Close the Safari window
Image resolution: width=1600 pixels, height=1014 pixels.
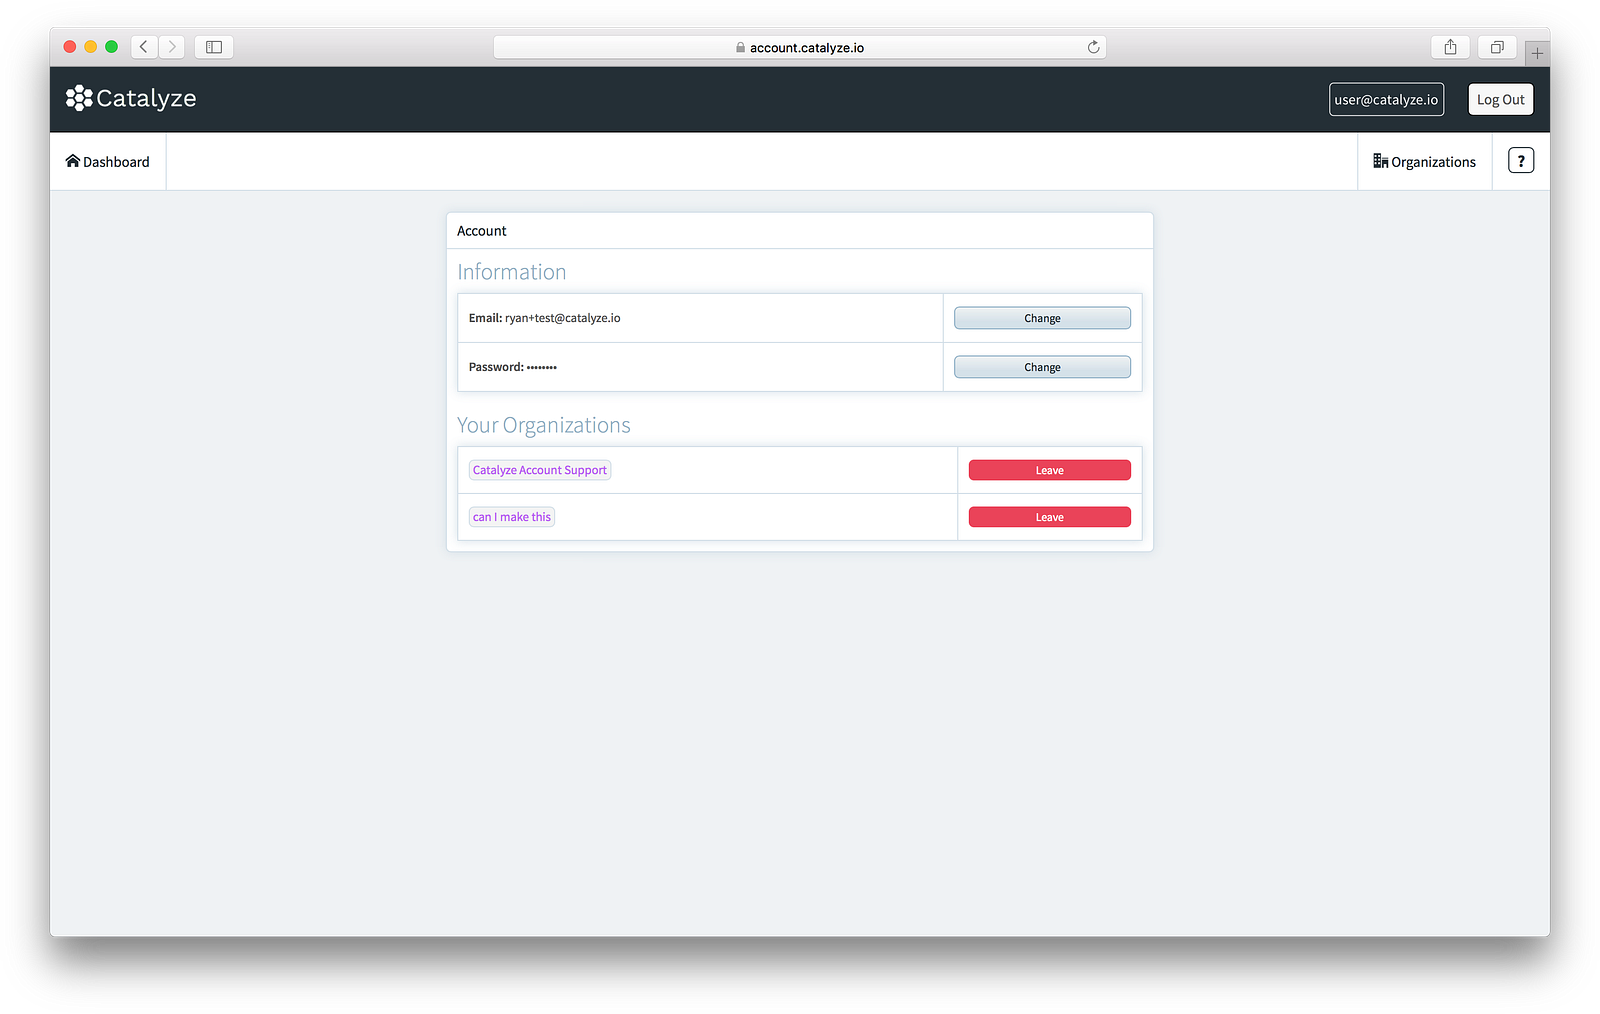coord(70,47)
